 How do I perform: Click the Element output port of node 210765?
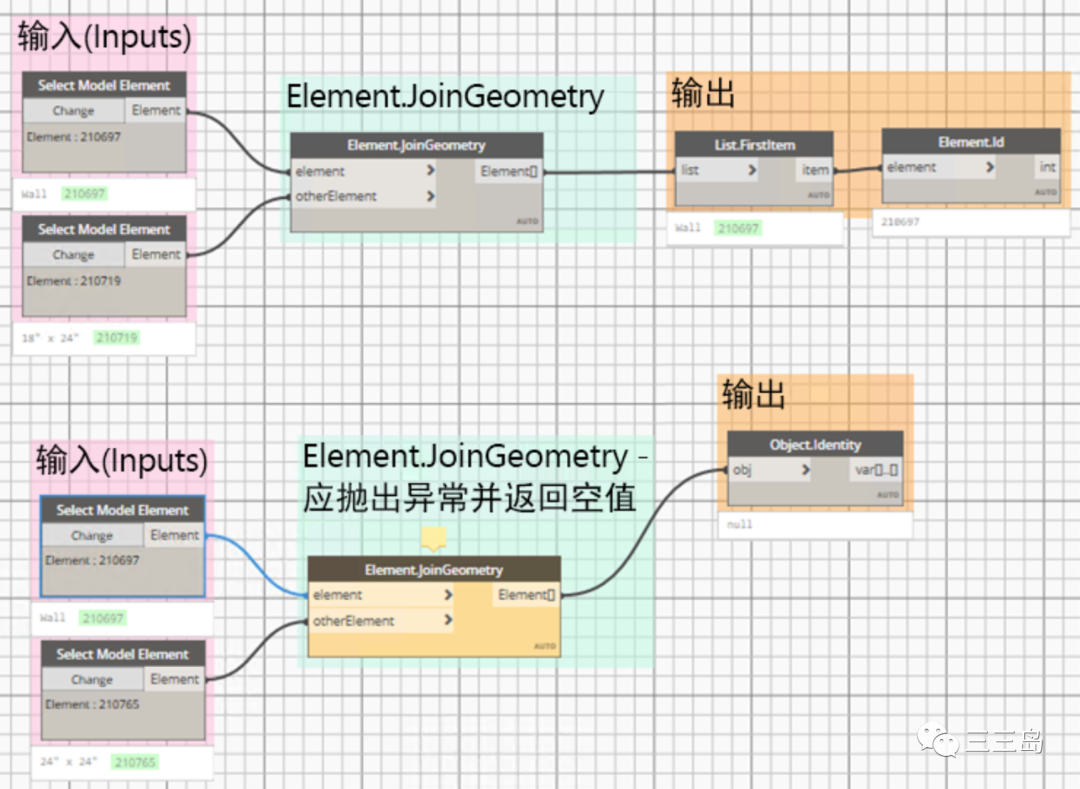[174, 680]
